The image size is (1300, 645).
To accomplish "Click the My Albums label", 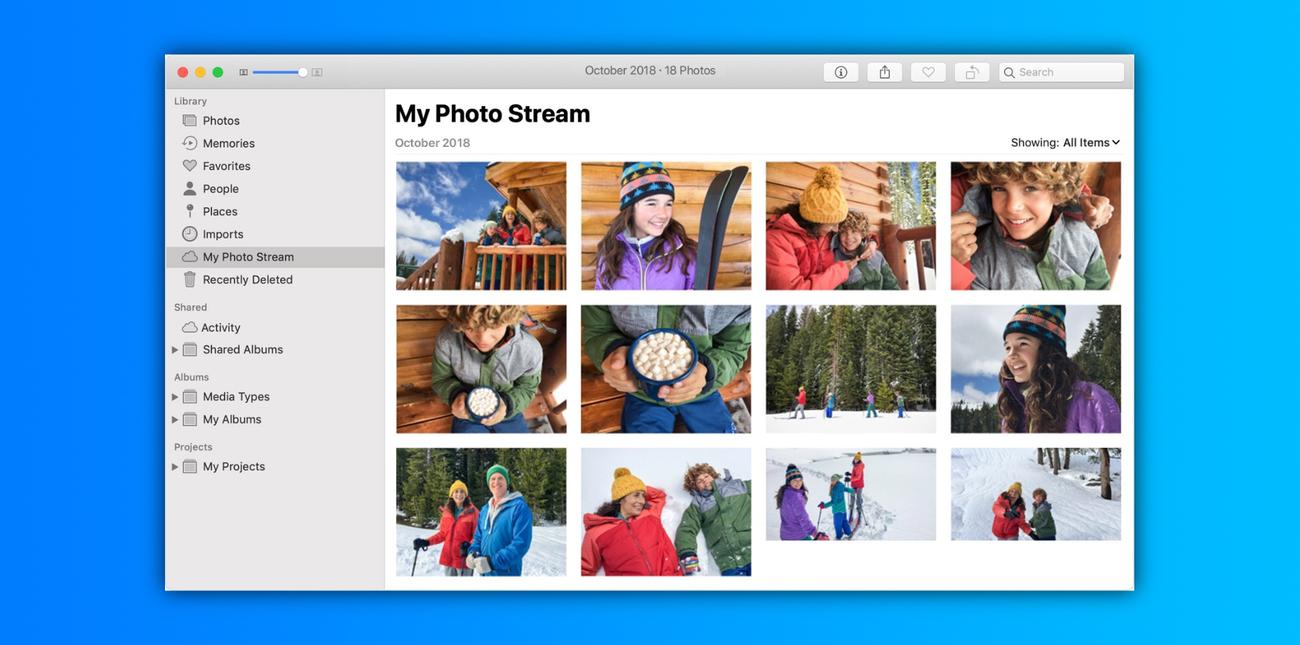I will pyautogui.click(x=232, y=420).
